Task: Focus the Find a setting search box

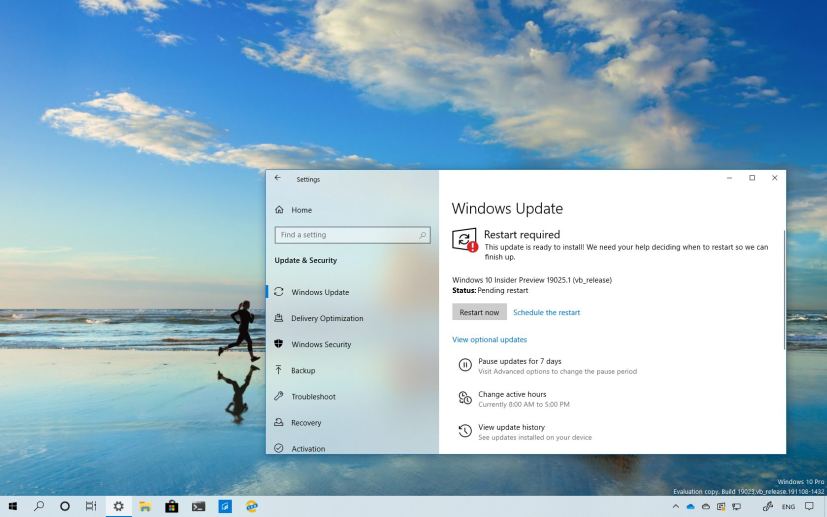Action: (352, 235)
